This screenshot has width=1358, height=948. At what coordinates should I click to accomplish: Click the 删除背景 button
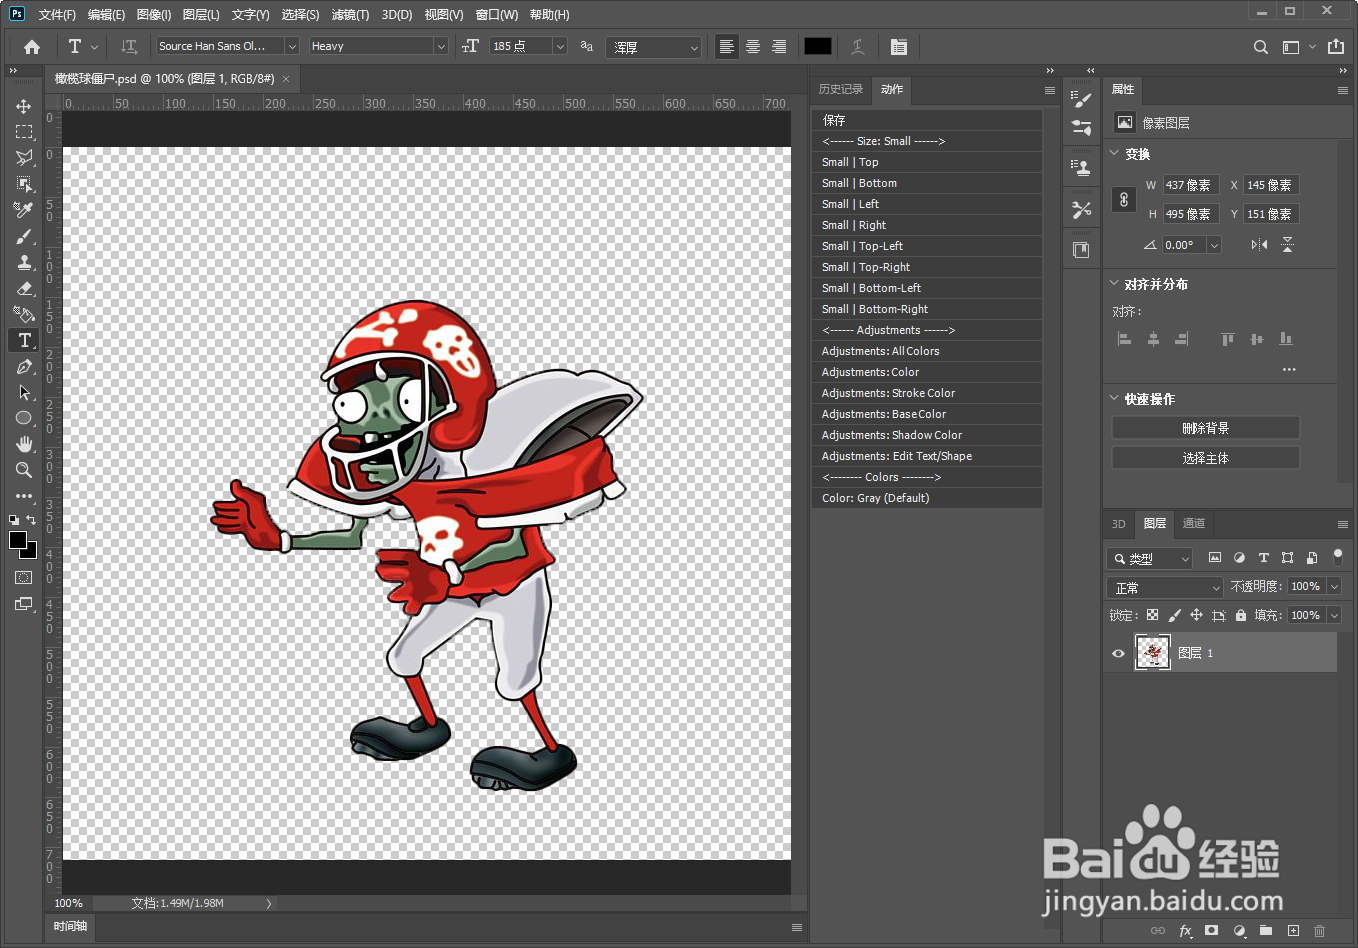point(1206,428)
